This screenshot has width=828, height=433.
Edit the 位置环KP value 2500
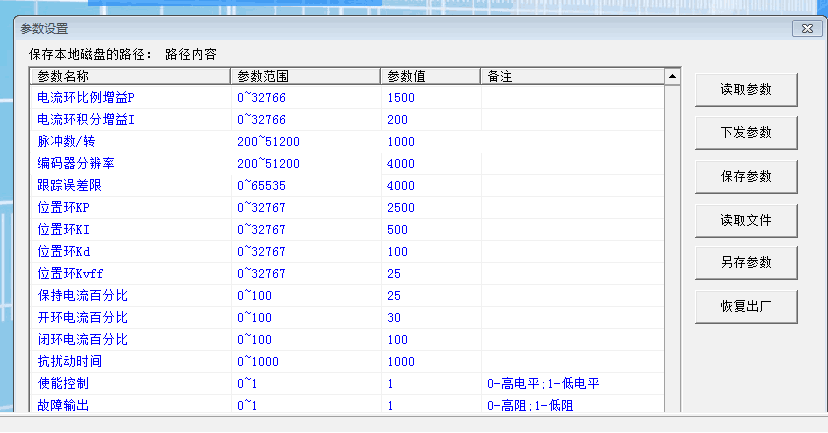[401, 208]
